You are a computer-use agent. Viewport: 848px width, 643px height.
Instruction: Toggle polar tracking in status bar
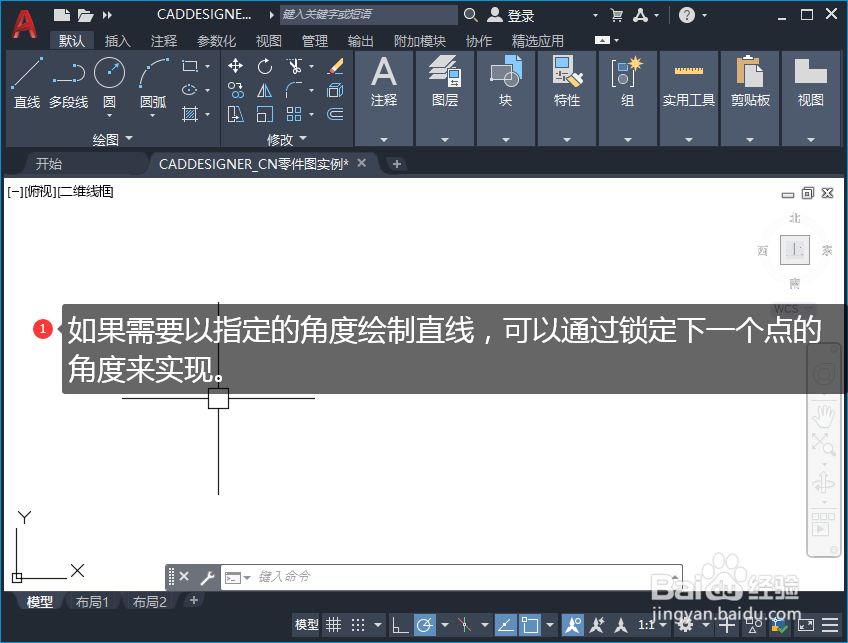tap(425, 625)
